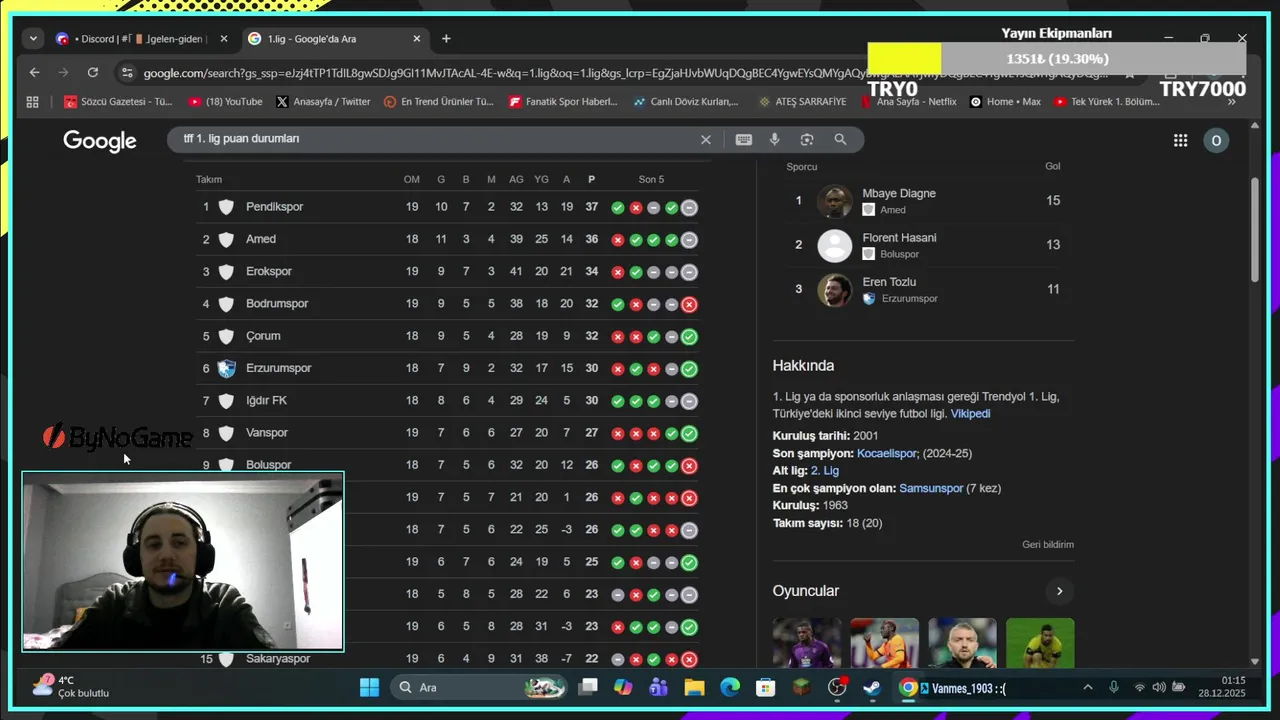The width and height of the screenshot is (1280, 720).
Task: Expand more bookmarks overflow chevron
Action: [x=1232, y=102]
